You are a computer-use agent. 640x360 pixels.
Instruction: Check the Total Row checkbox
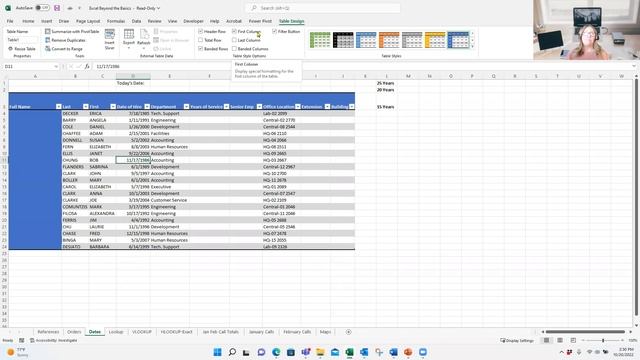[200, 40]
